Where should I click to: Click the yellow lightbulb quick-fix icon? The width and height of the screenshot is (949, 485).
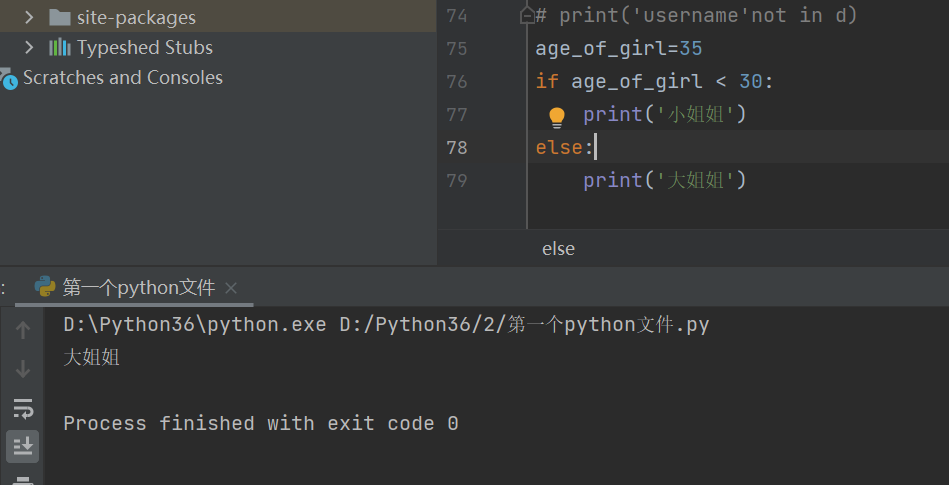(557, 117)
